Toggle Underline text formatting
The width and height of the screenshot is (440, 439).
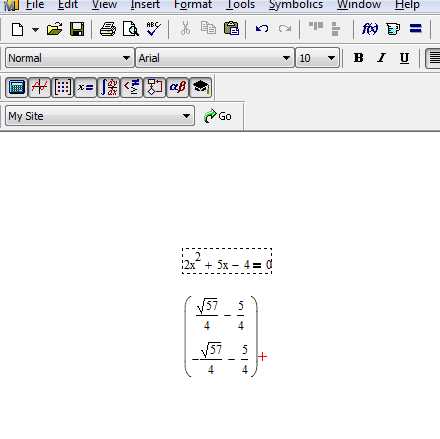tap(404, 58)
